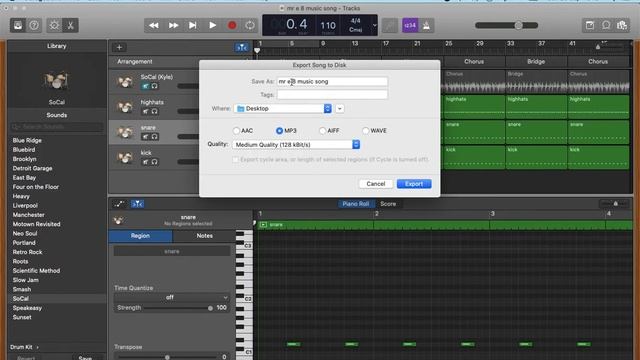Solo the kick track headphones
This screenshot has width=640, height=360.
[x=155, y=162]
